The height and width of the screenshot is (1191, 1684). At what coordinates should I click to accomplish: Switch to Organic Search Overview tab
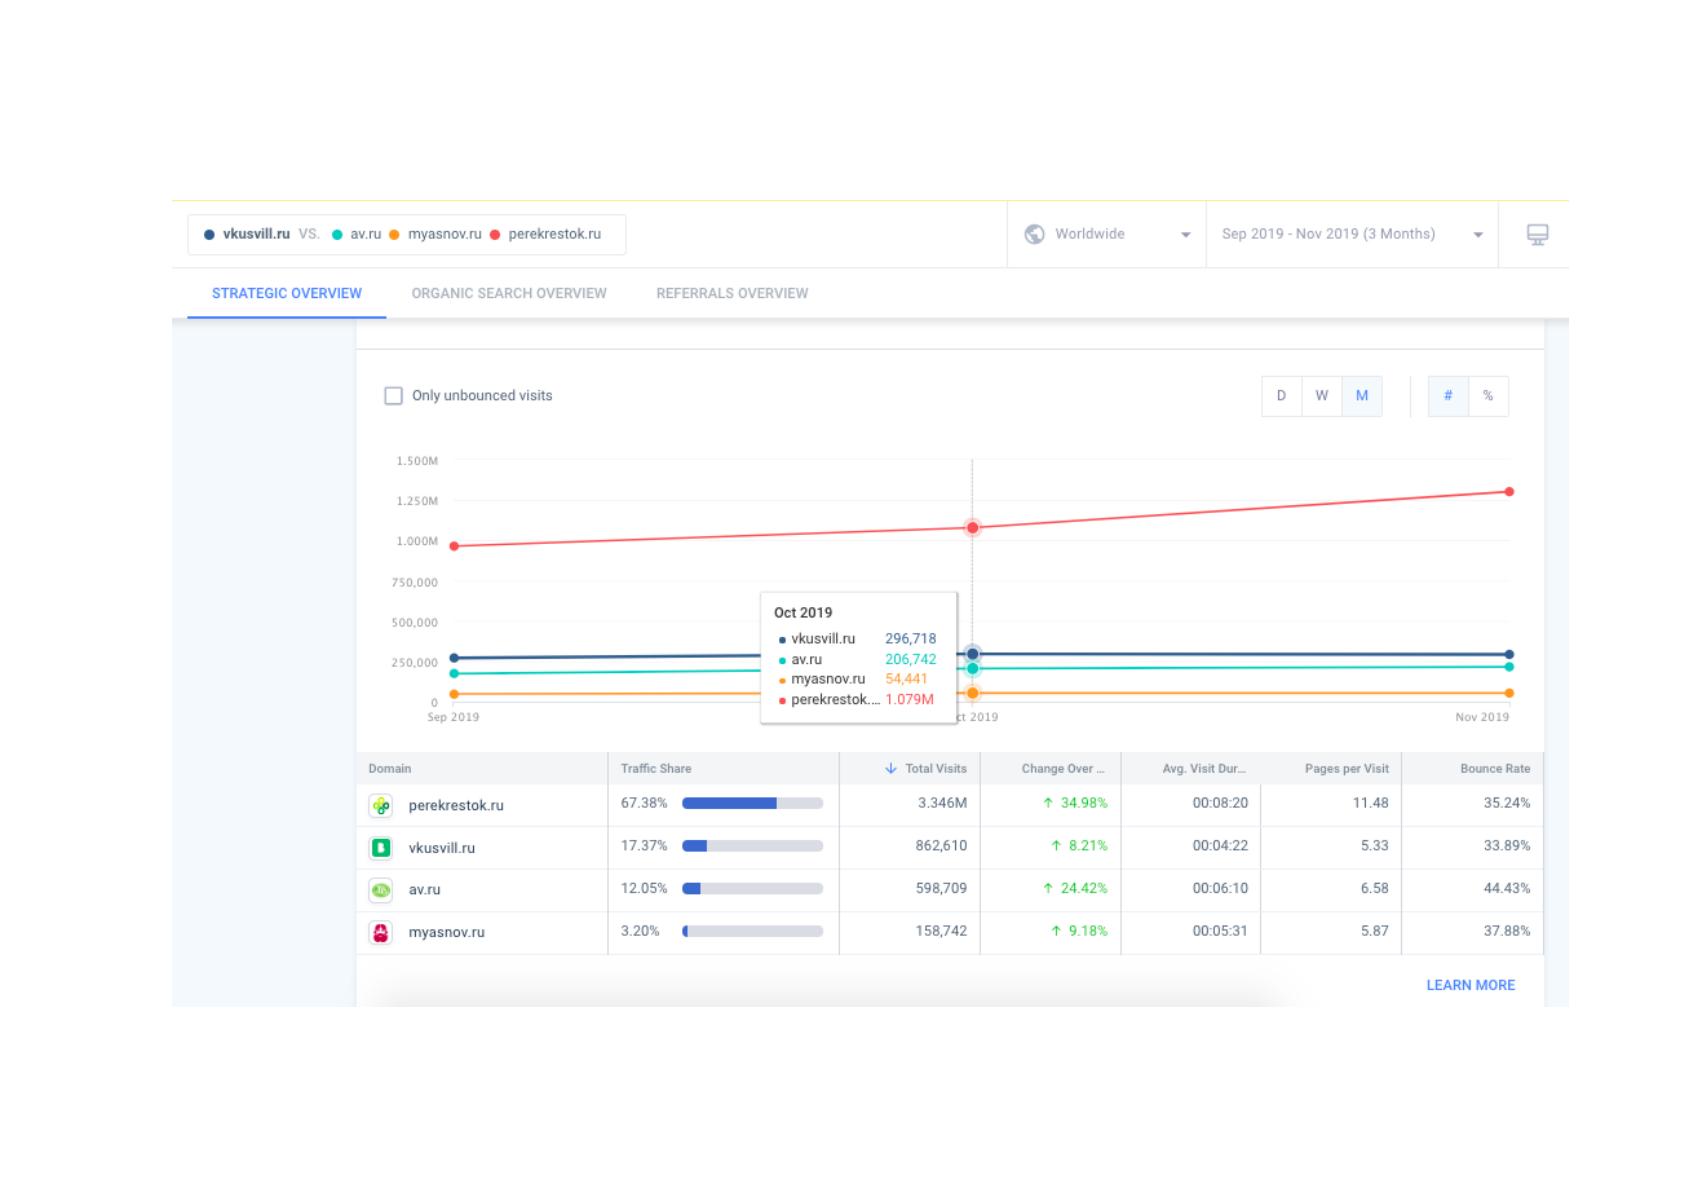click(509, 293)
